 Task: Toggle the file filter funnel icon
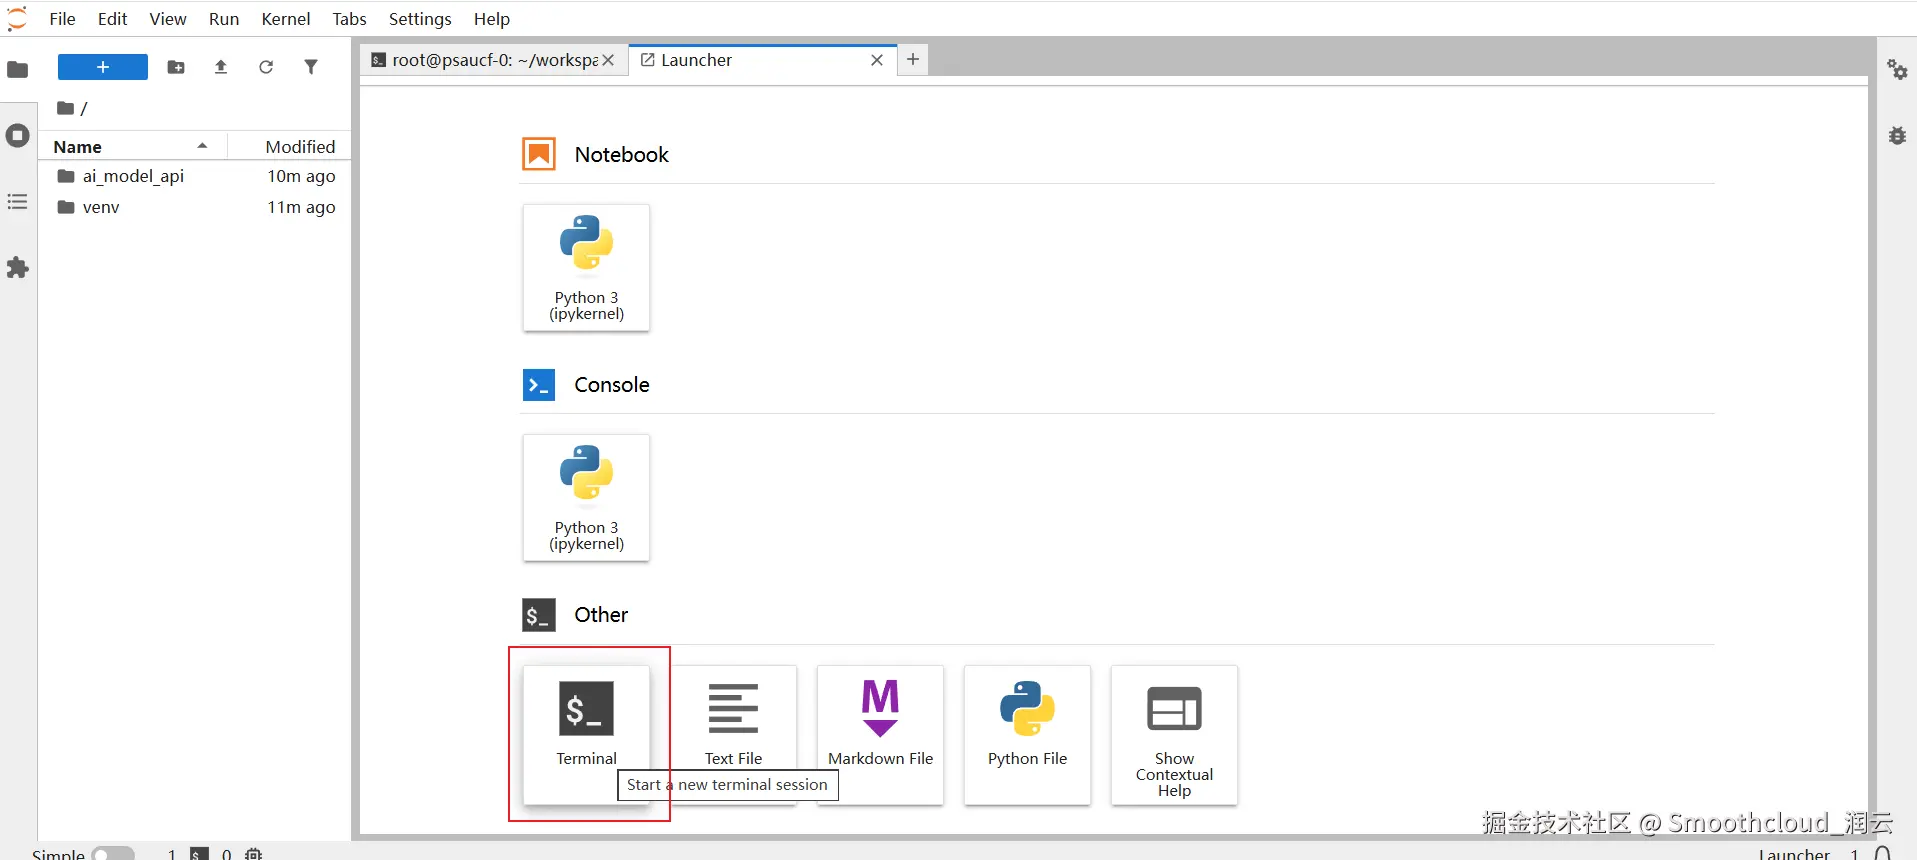click(311, 67)
